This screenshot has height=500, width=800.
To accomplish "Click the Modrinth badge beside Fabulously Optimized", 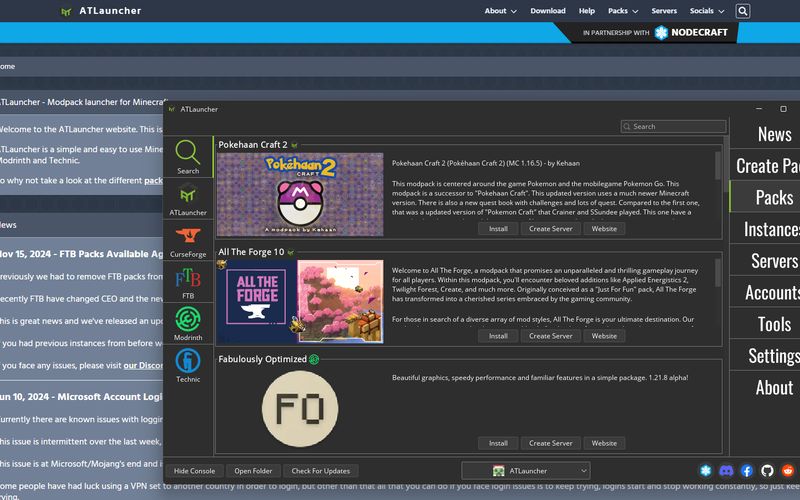I will (314, 359).
